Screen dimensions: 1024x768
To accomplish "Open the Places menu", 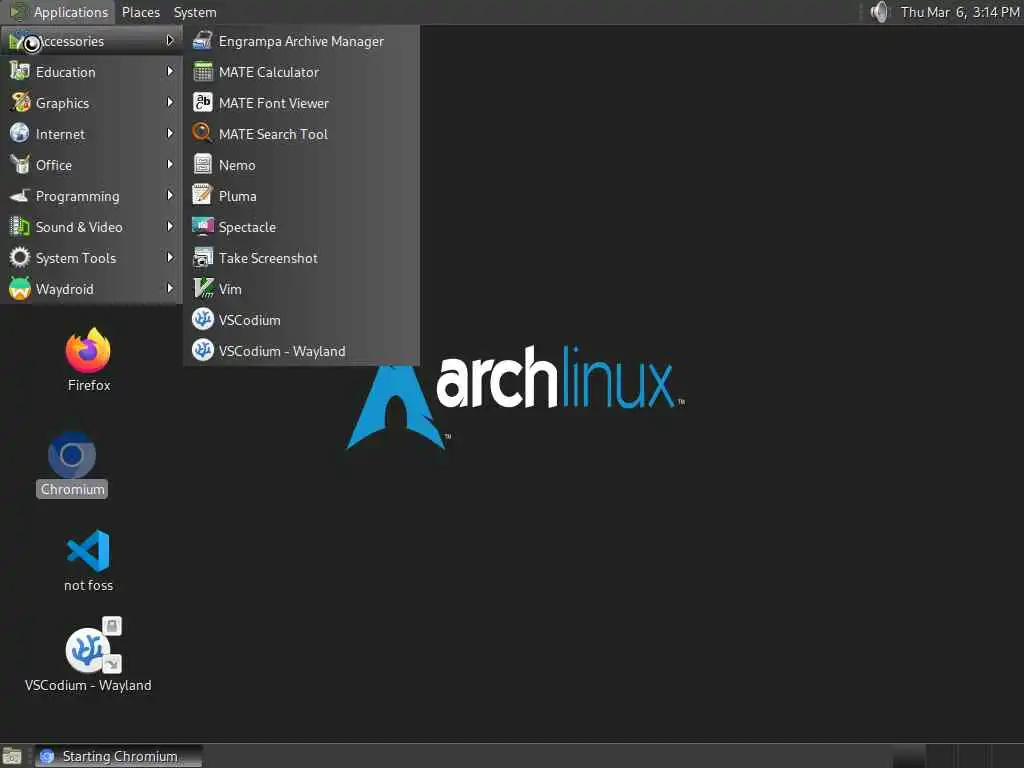I will pos(140,12).
